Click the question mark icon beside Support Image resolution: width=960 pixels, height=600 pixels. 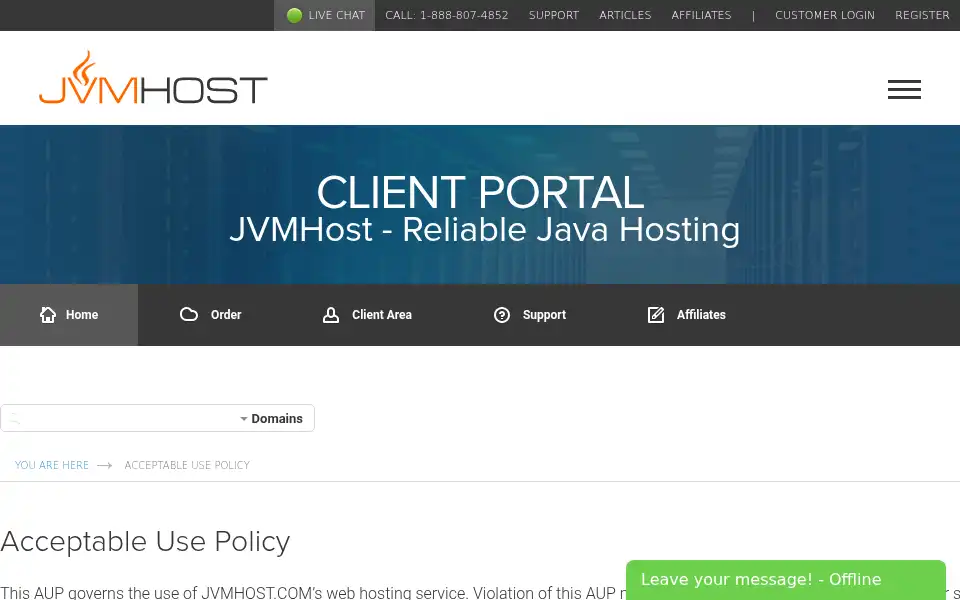501,315
